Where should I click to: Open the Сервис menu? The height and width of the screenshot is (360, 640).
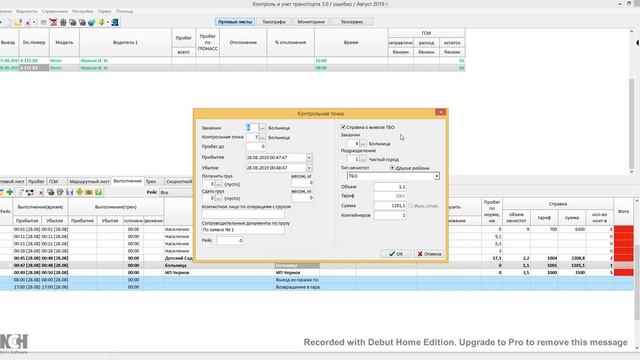(104, 11)
